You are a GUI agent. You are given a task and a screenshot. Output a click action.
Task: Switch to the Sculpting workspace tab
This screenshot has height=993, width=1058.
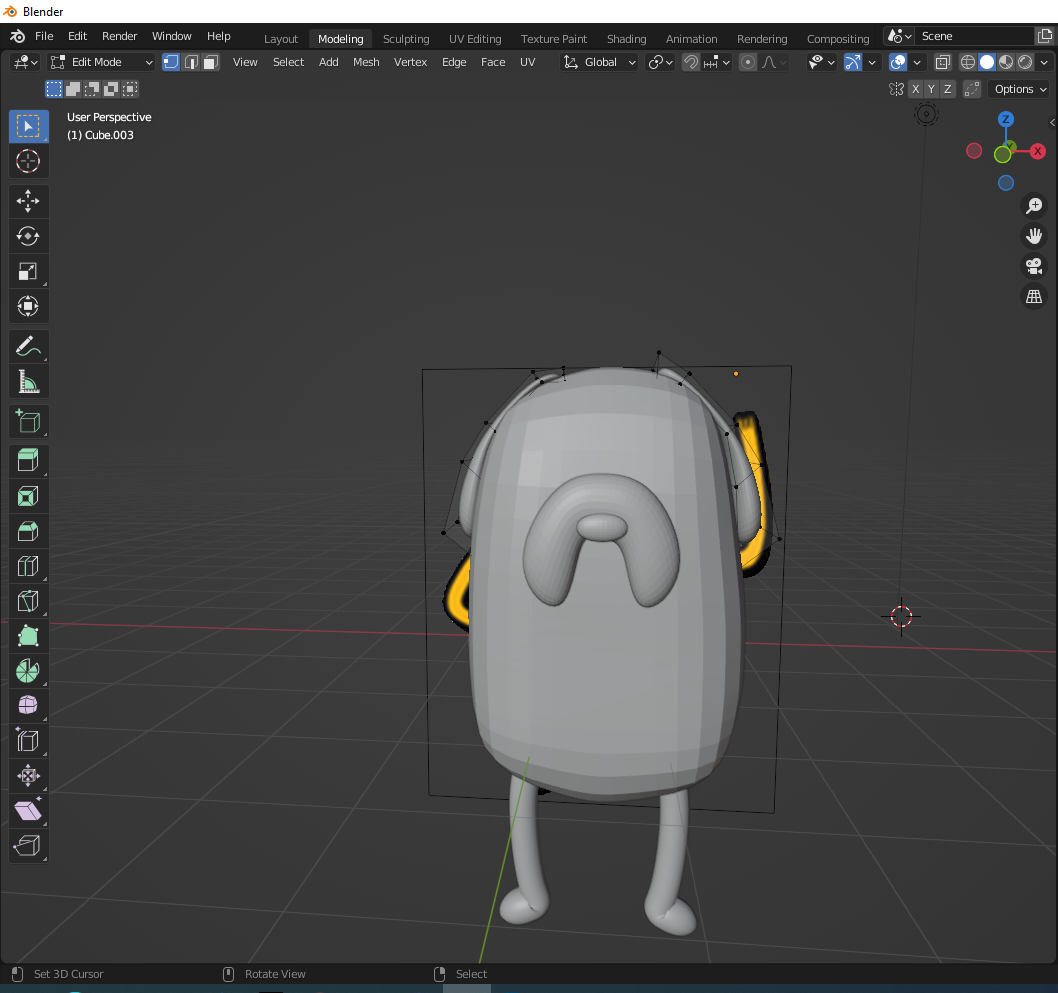coord(406,39)
